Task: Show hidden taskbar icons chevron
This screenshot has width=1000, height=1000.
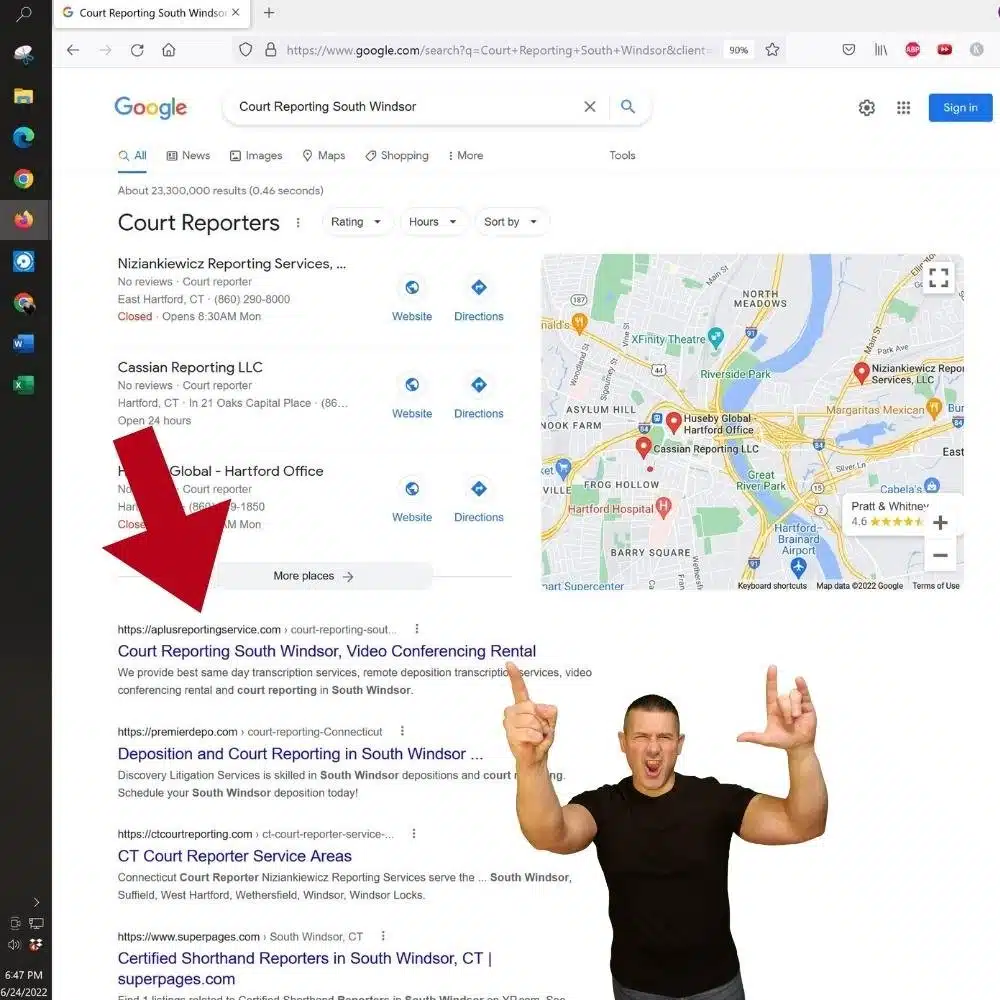Action: coord(36,902)
